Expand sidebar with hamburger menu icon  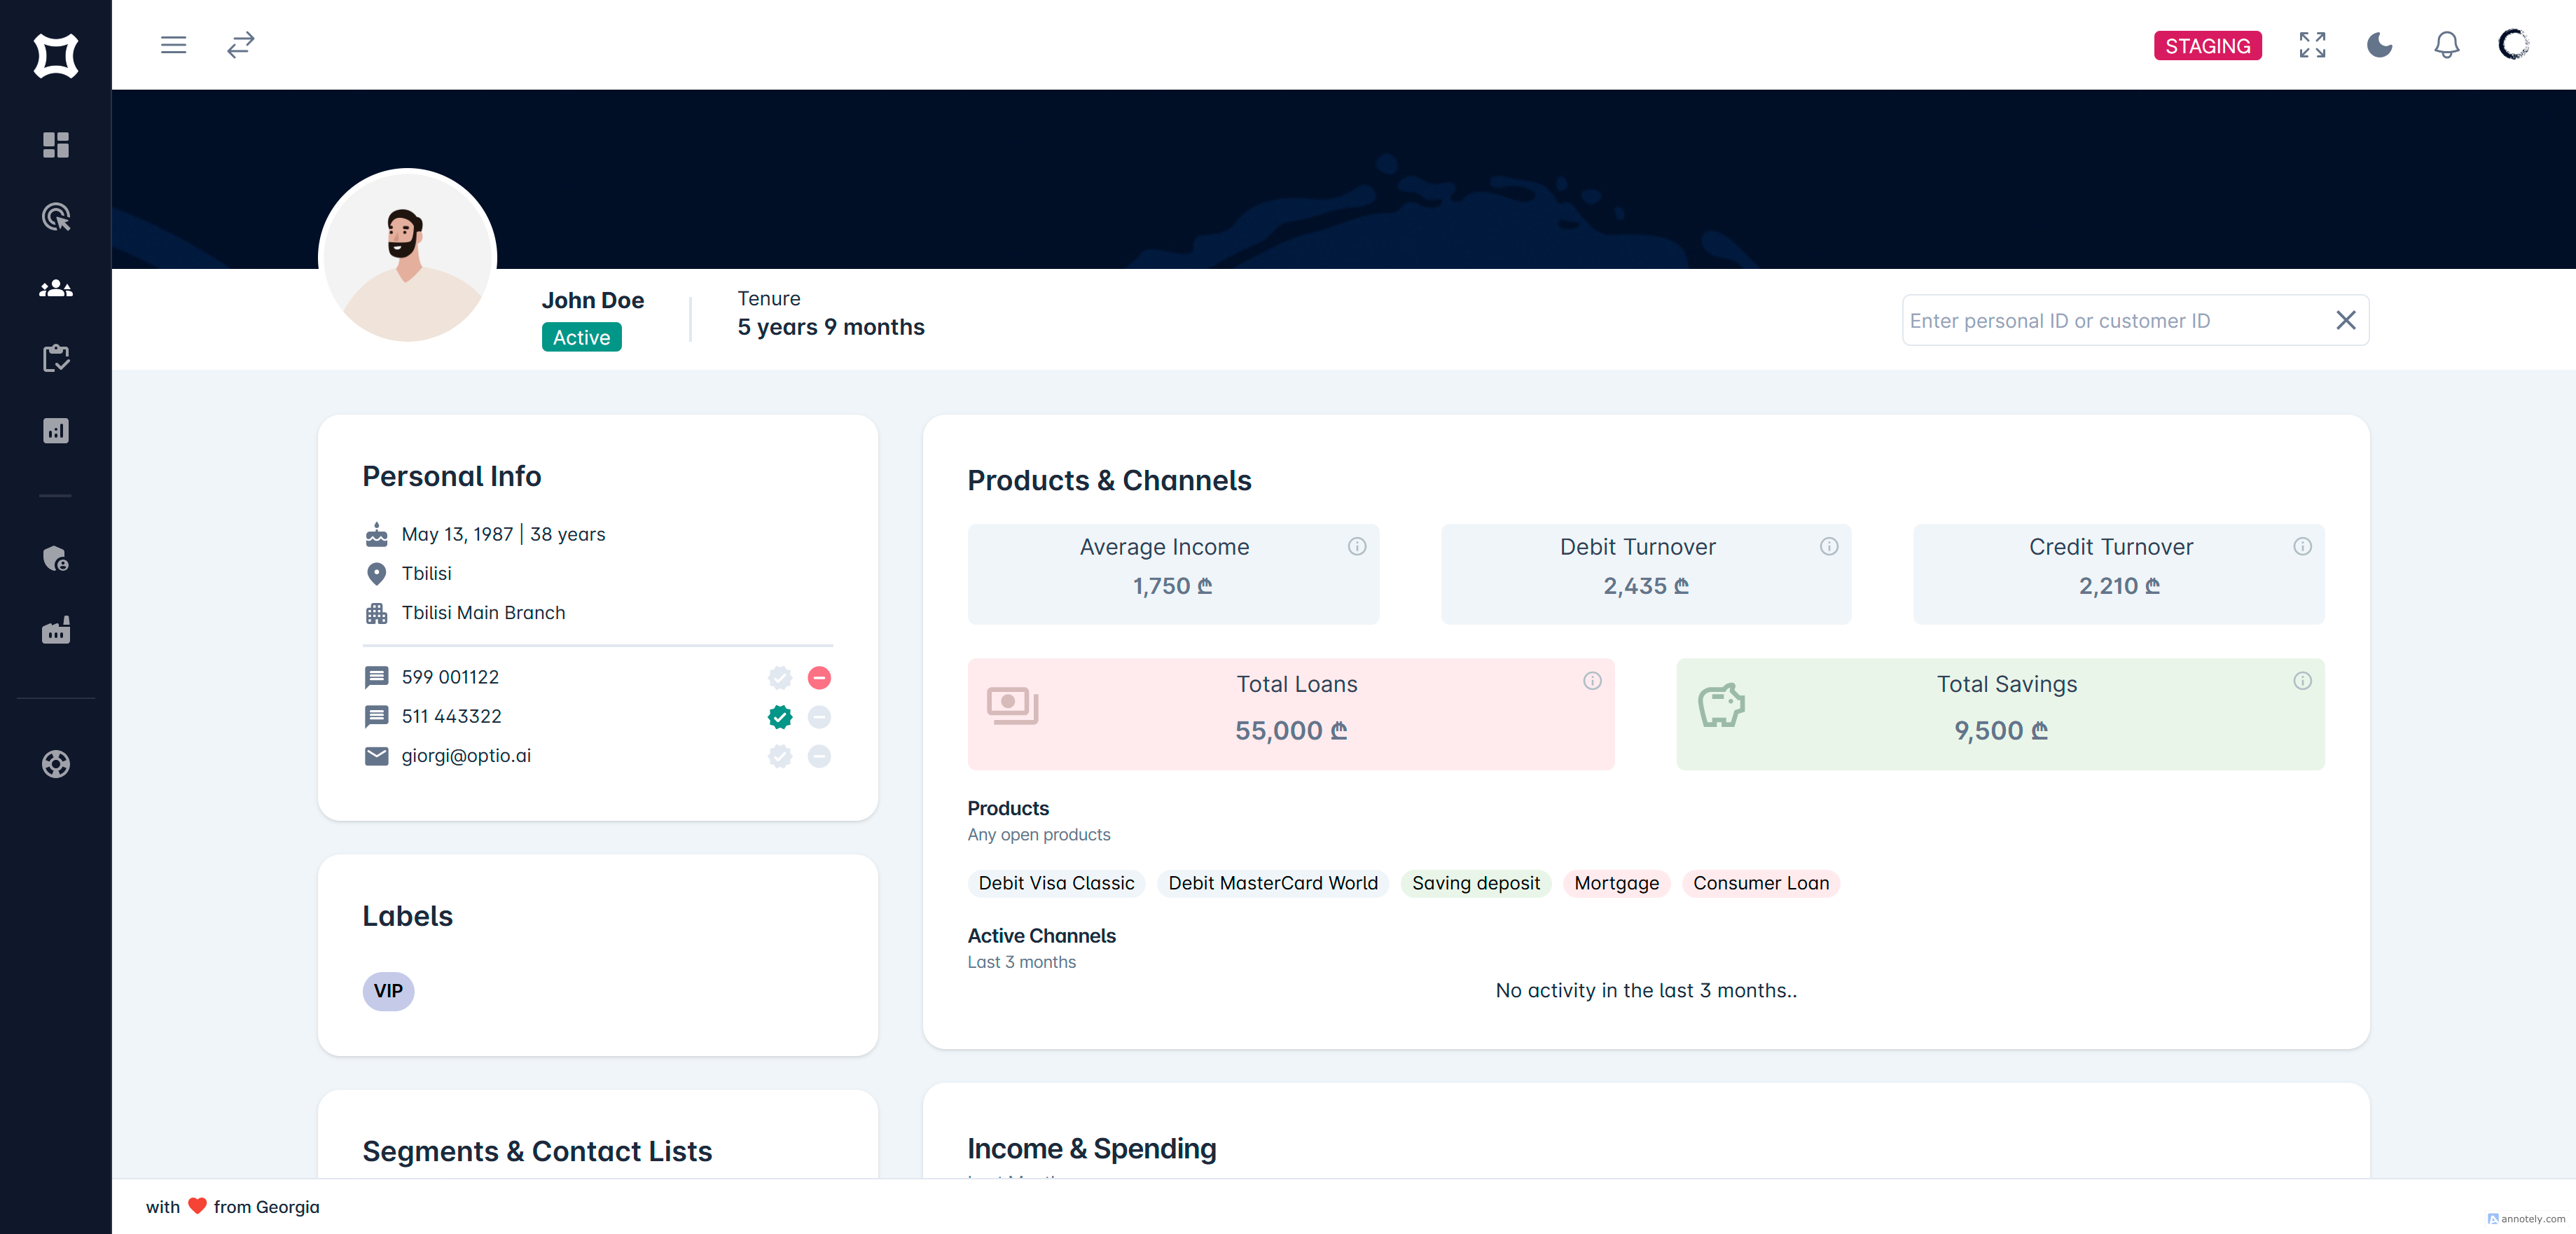point(173,45)
